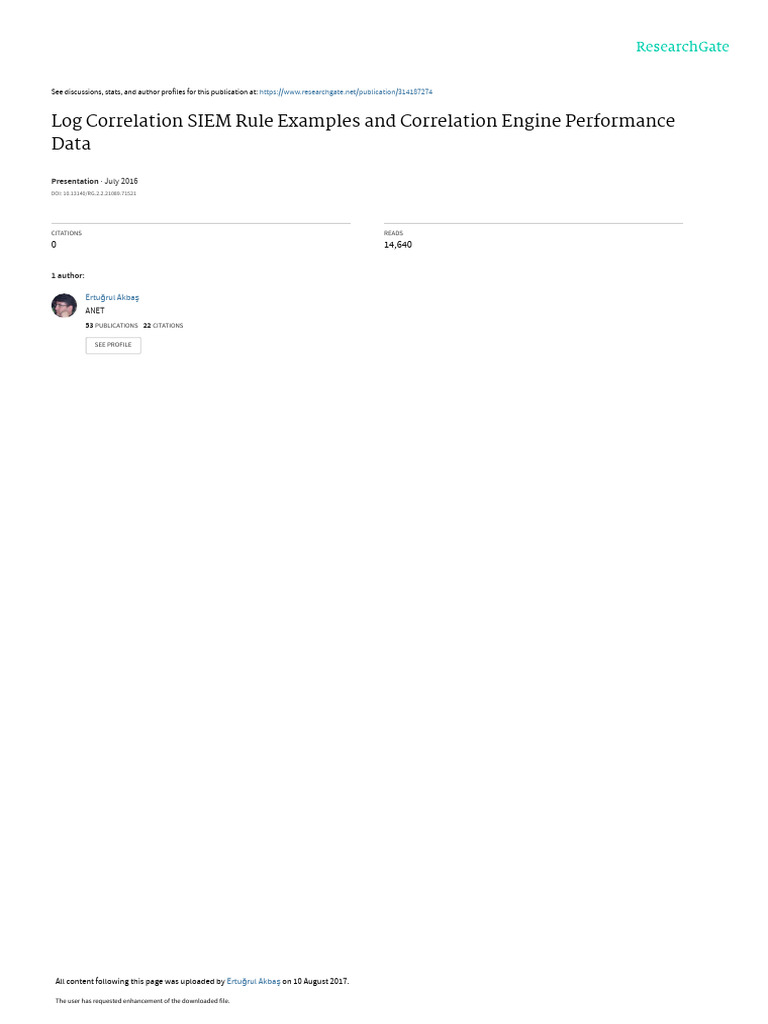Open the author's profile photo
Viewport: 768px width, 1024px height.
click(x=64, y=305)
